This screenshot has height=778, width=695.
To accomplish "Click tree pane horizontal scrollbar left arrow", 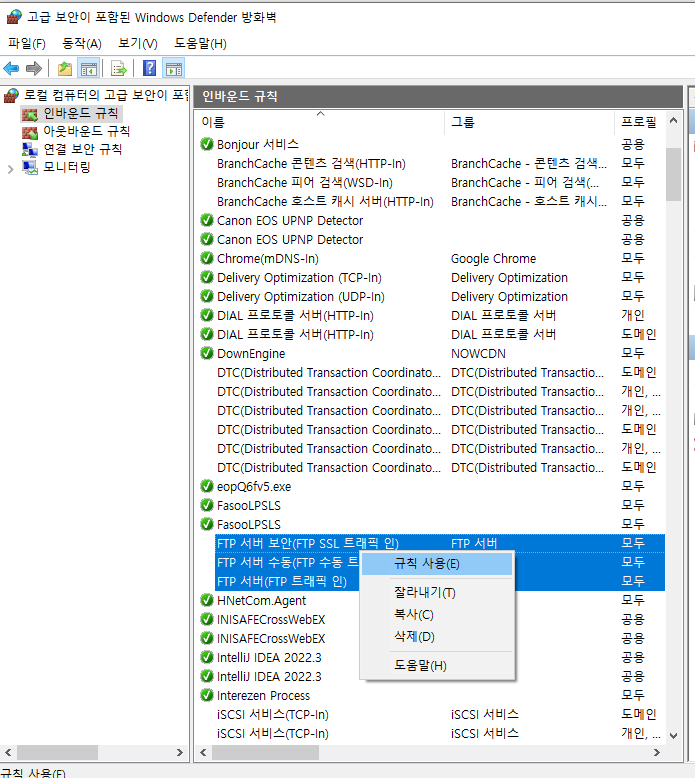I will 8,753.
